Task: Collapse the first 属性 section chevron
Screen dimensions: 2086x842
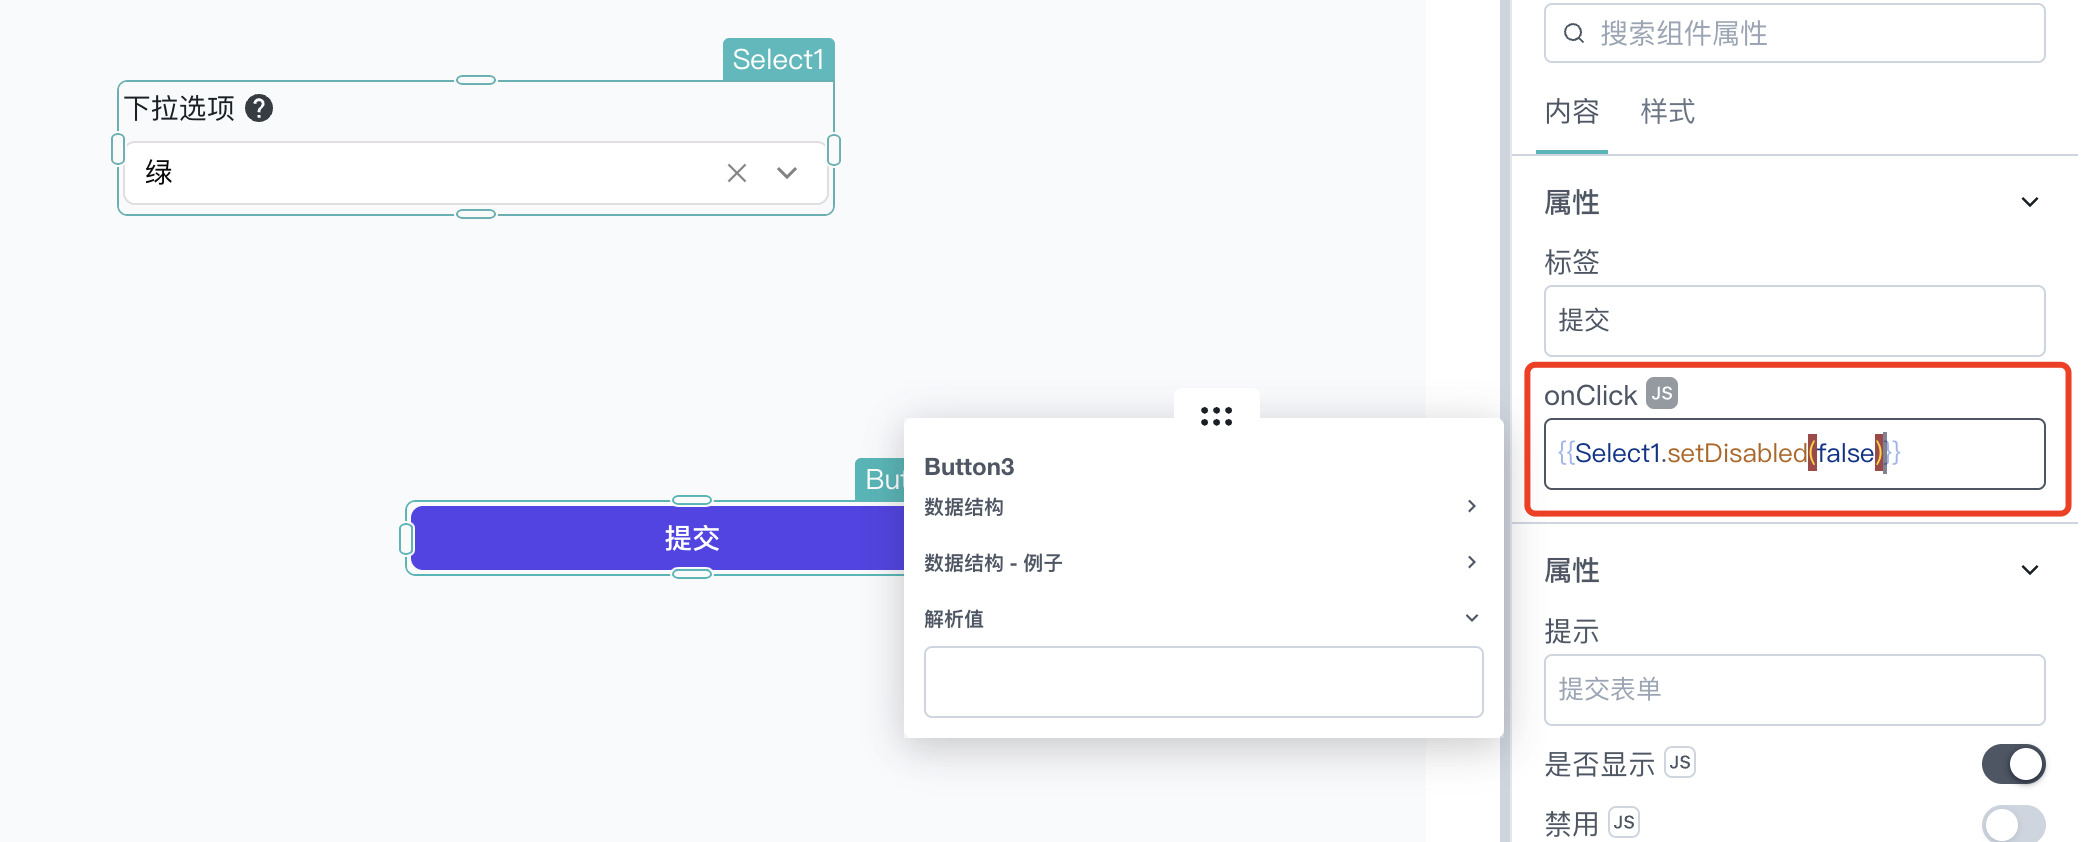Action: pos(2030,202)
